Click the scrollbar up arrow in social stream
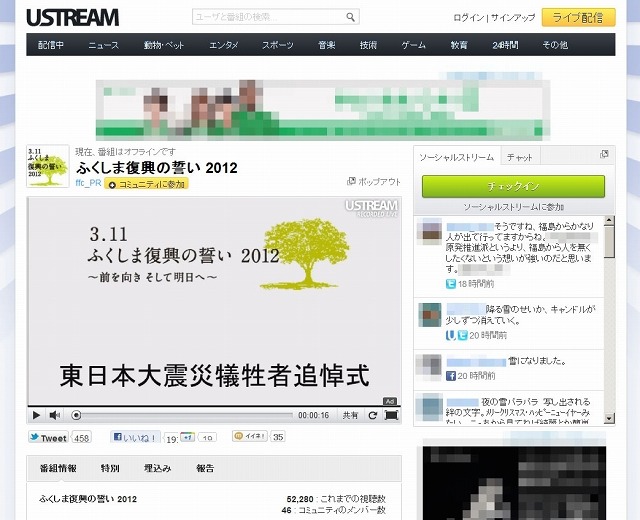The image size is (640, 520). coord(609,220)
